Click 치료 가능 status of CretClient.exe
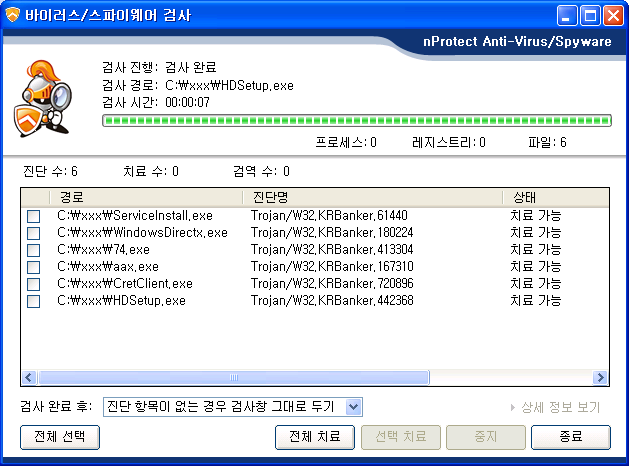This screenshot has height=466, width=629. coord(536,284)
